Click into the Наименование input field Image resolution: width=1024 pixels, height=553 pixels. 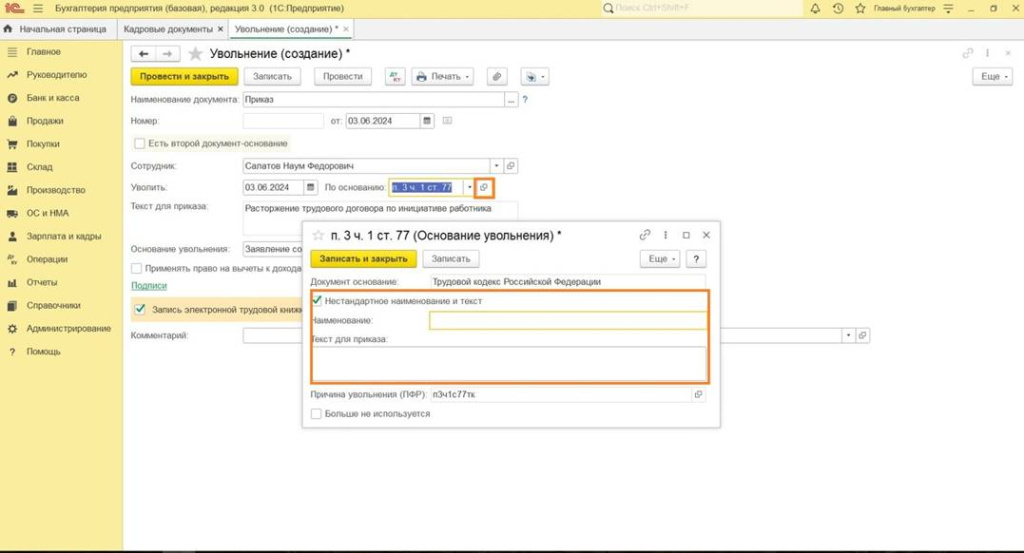[x=567, y=321]
